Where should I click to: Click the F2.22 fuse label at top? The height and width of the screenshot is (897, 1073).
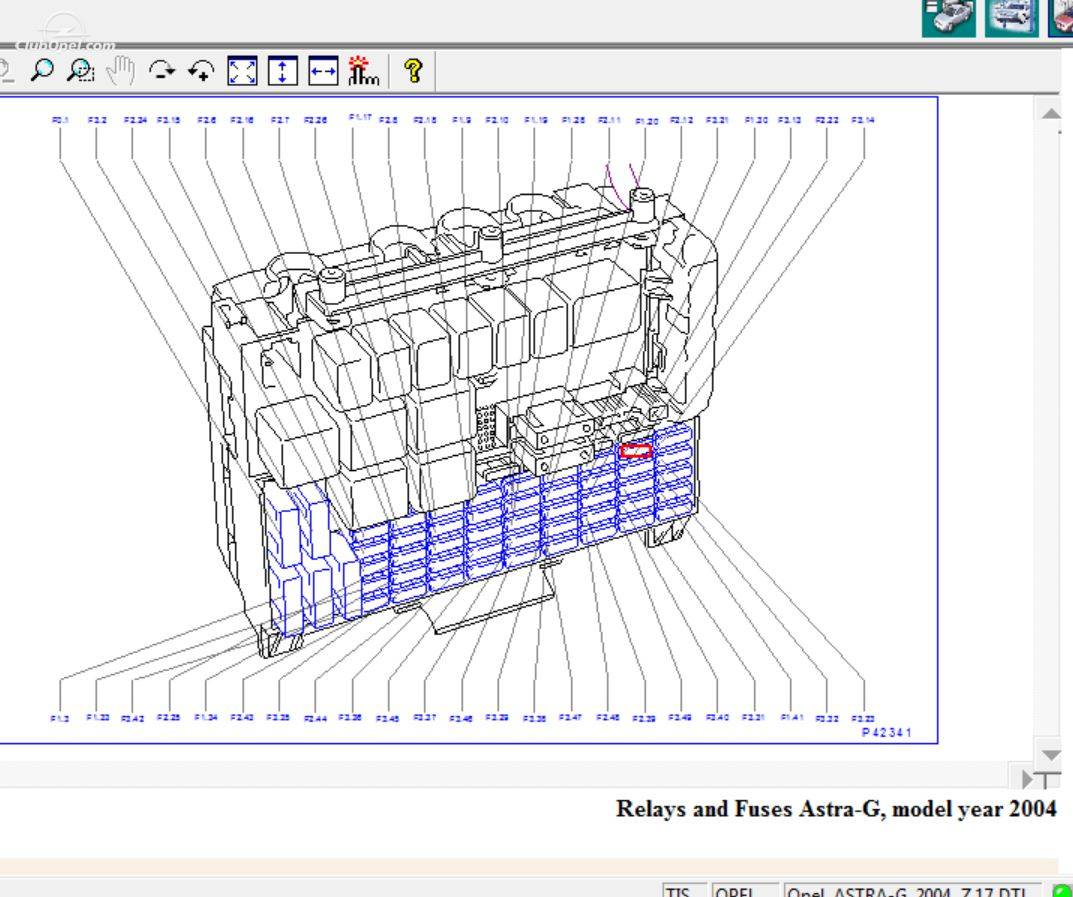click(827, 120)
